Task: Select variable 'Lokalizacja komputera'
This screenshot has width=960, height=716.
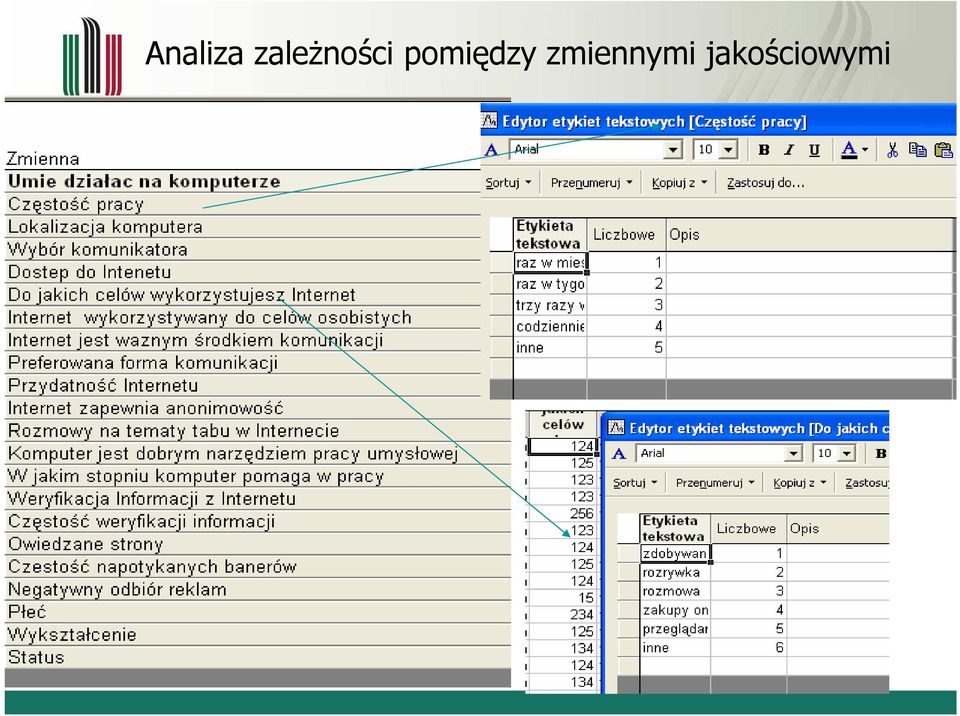Action: pos(243,227)
